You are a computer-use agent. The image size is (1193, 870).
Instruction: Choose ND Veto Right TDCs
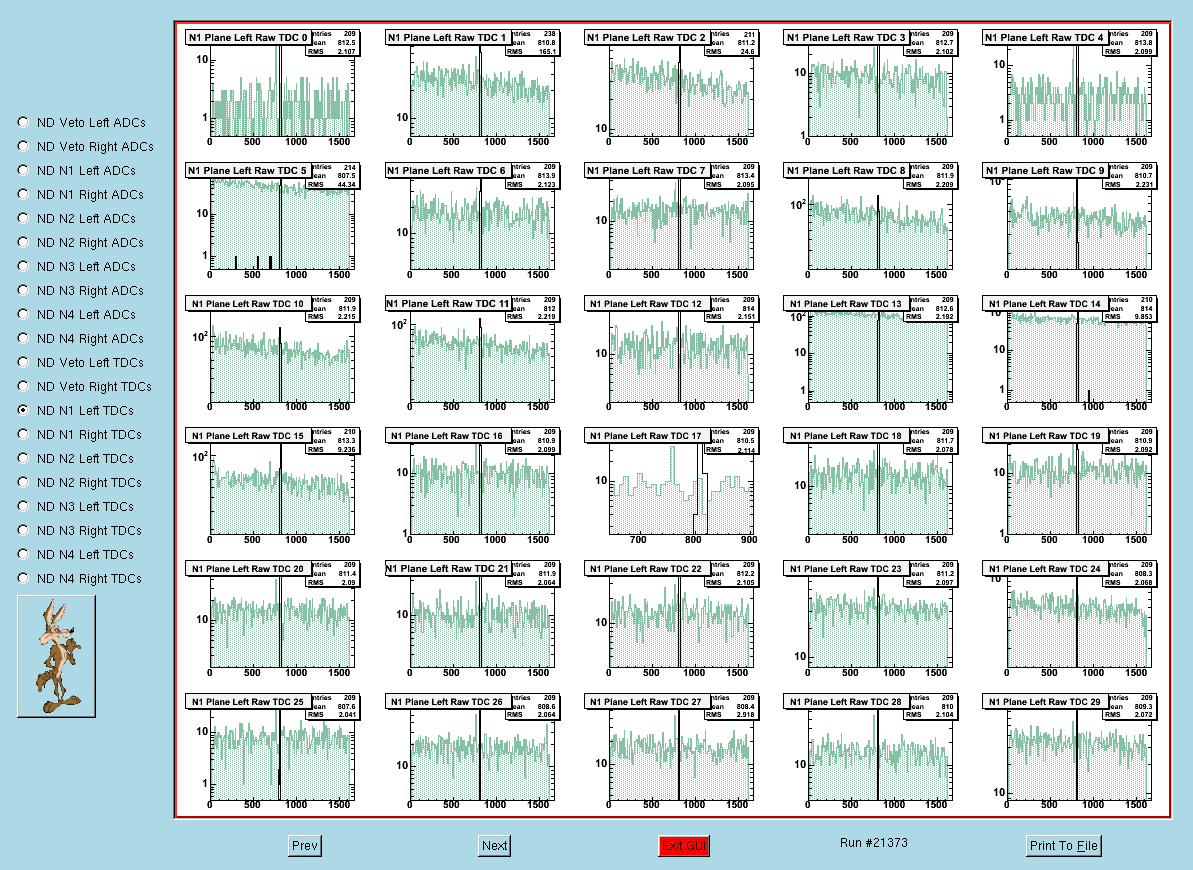pos(23,386)
